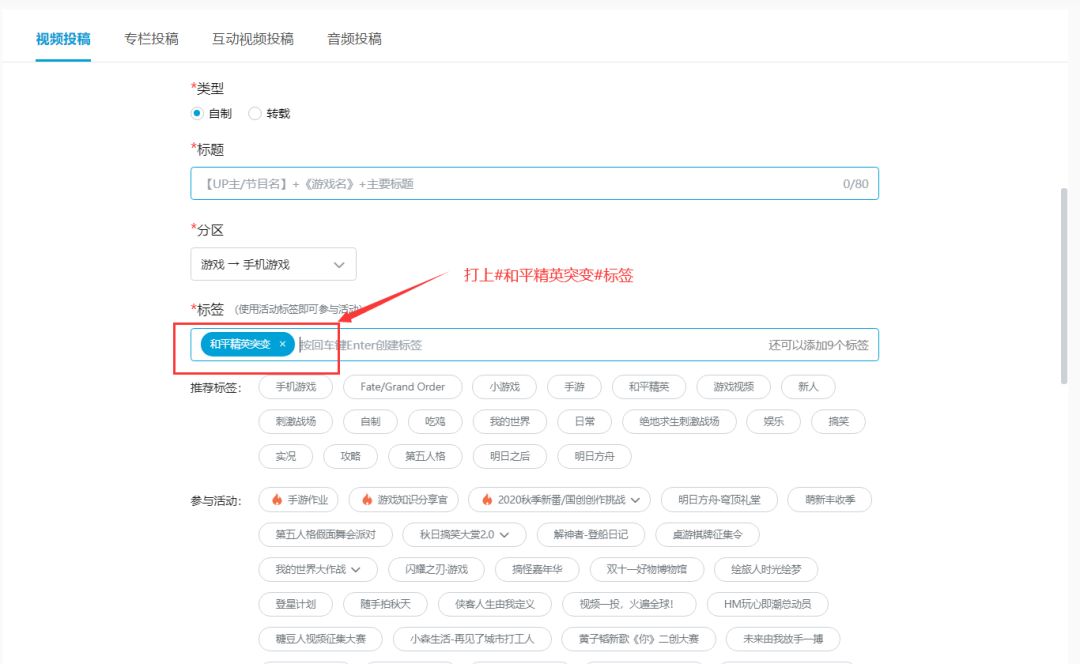Add the 刺激战场 recommended tag
Image resolution: width=1080 pixels, height=664 pixels.
[x=296, y=422]
